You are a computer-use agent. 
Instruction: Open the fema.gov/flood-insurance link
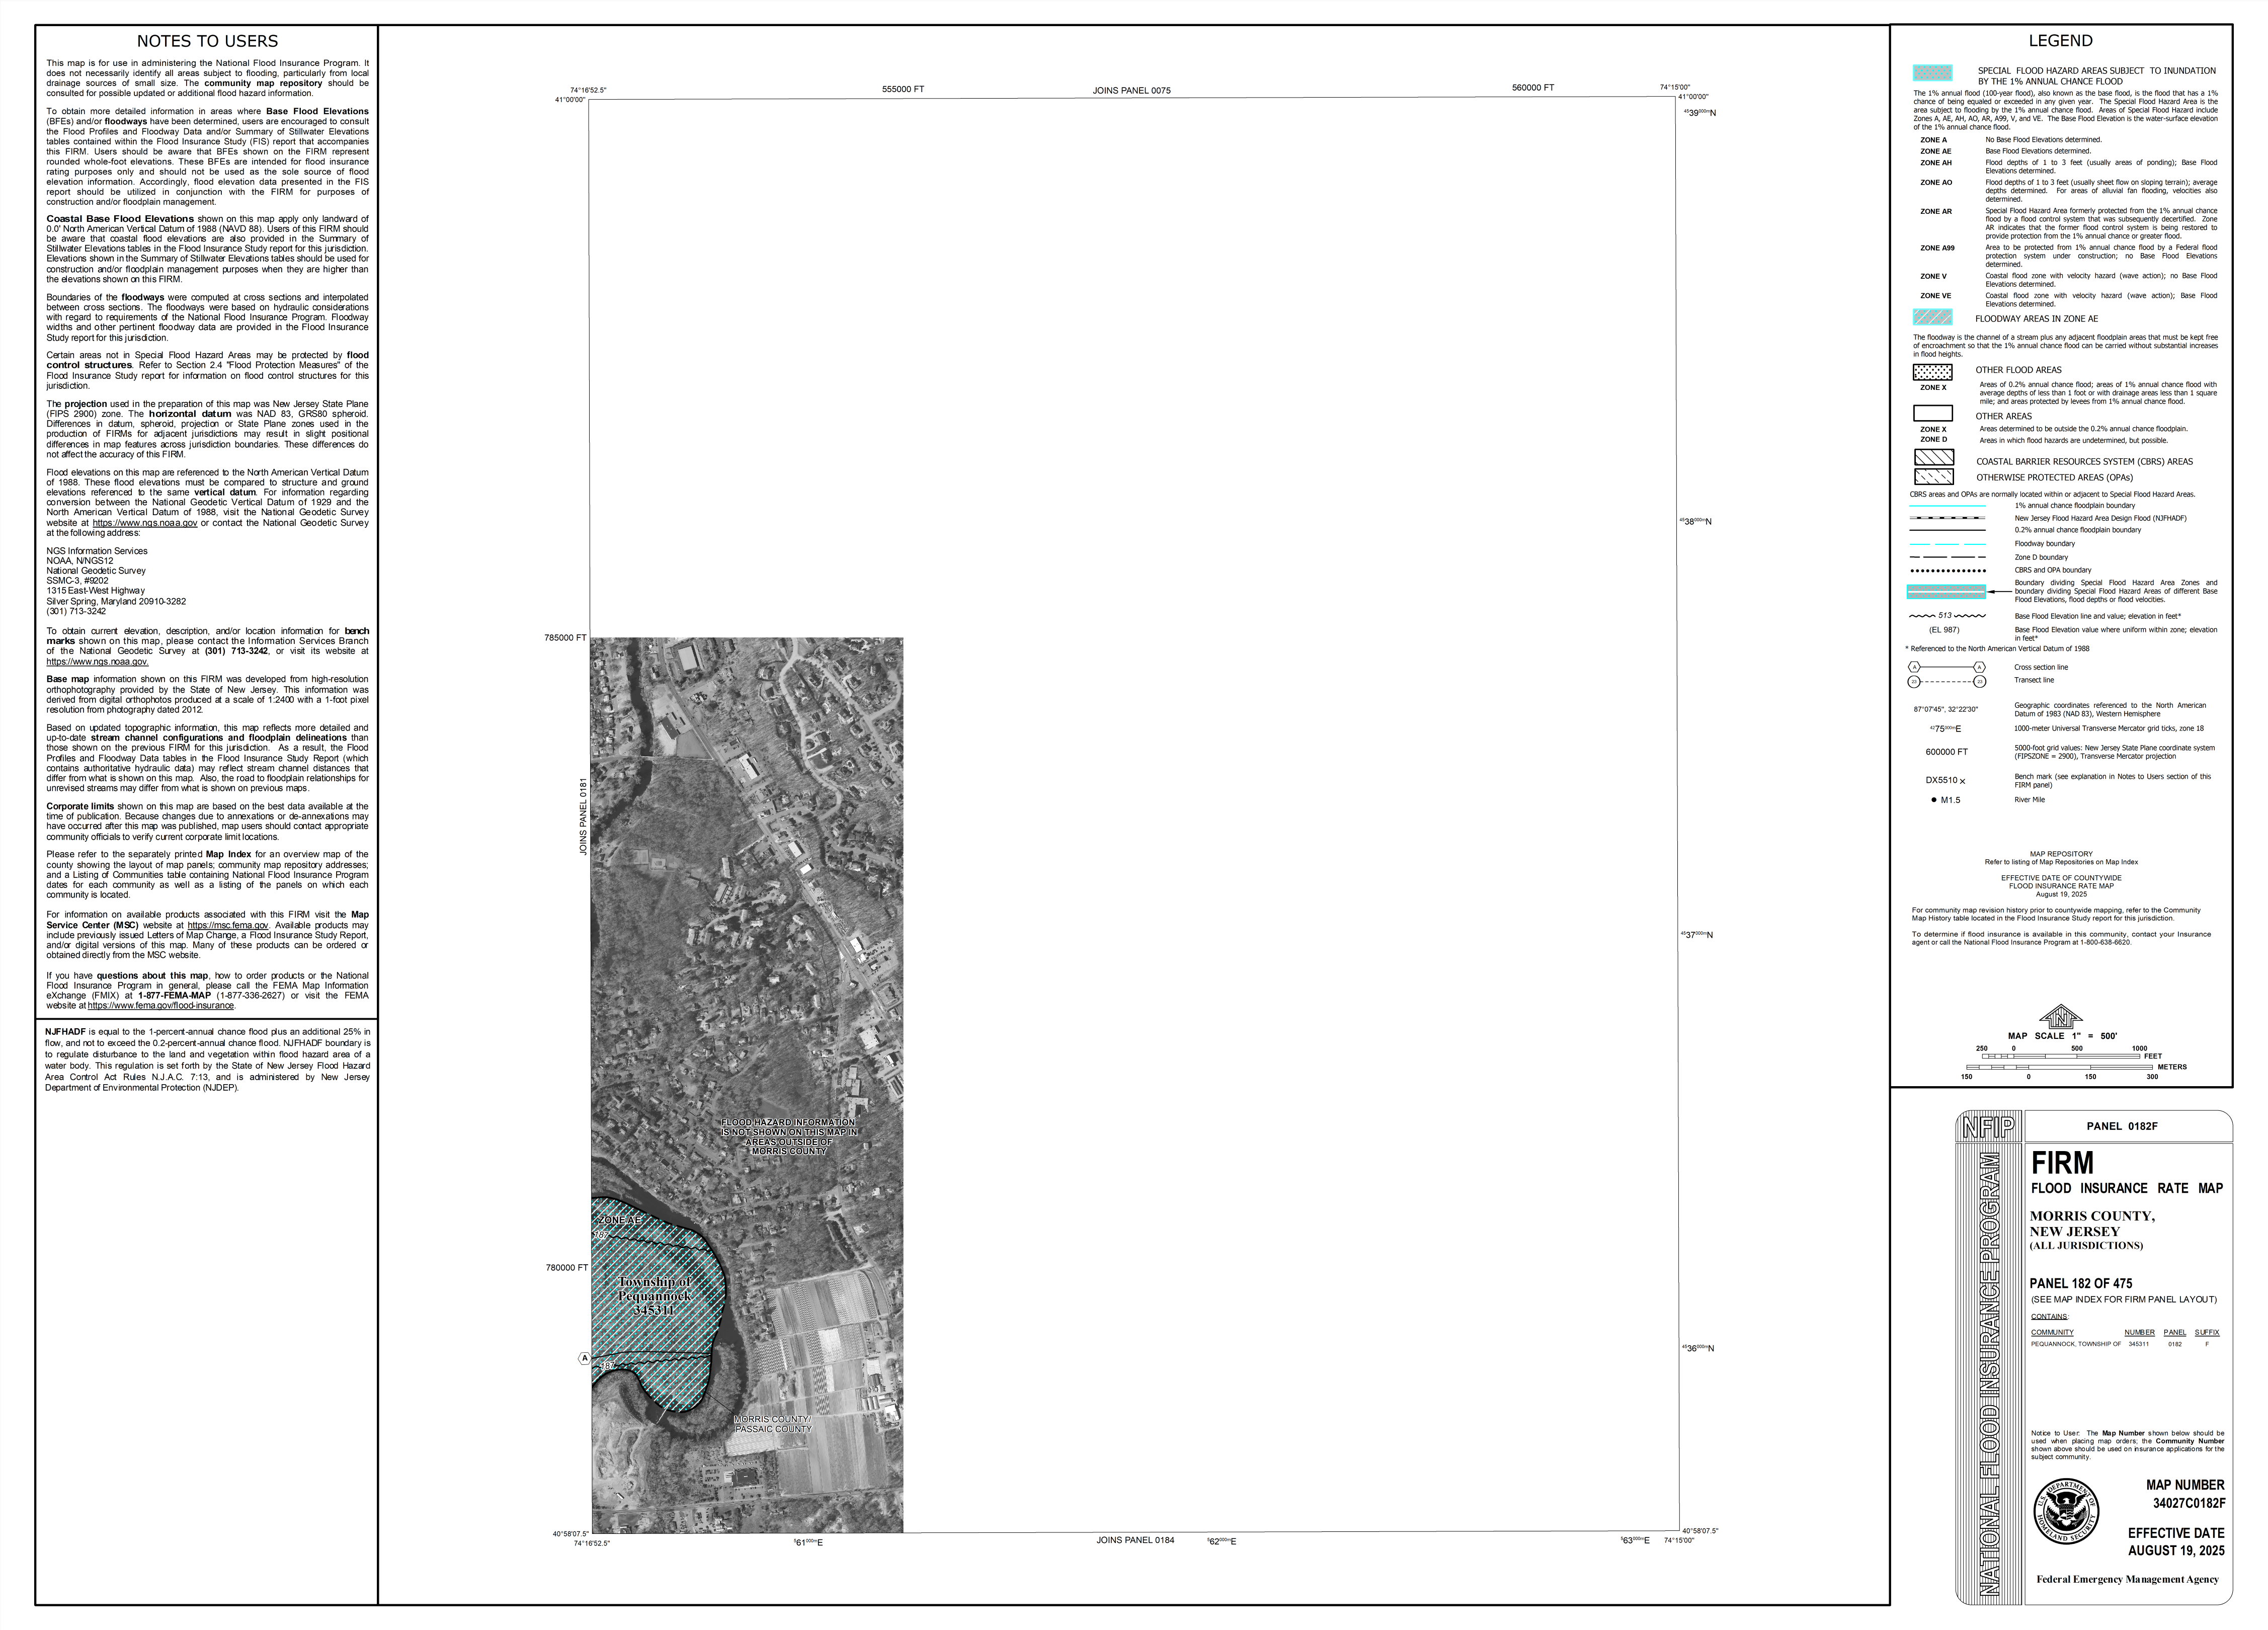[x=160, y=1005]
